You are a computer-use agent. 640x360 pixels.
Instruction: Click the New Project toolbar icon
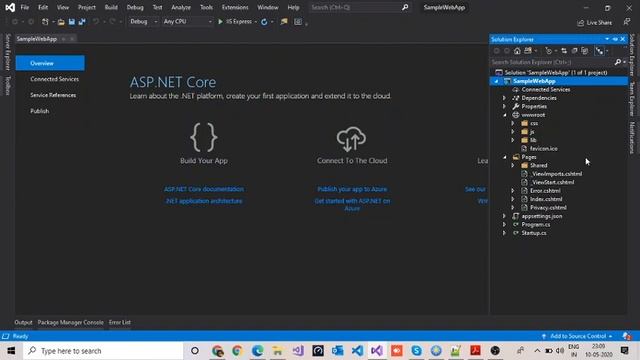[45, 22]
